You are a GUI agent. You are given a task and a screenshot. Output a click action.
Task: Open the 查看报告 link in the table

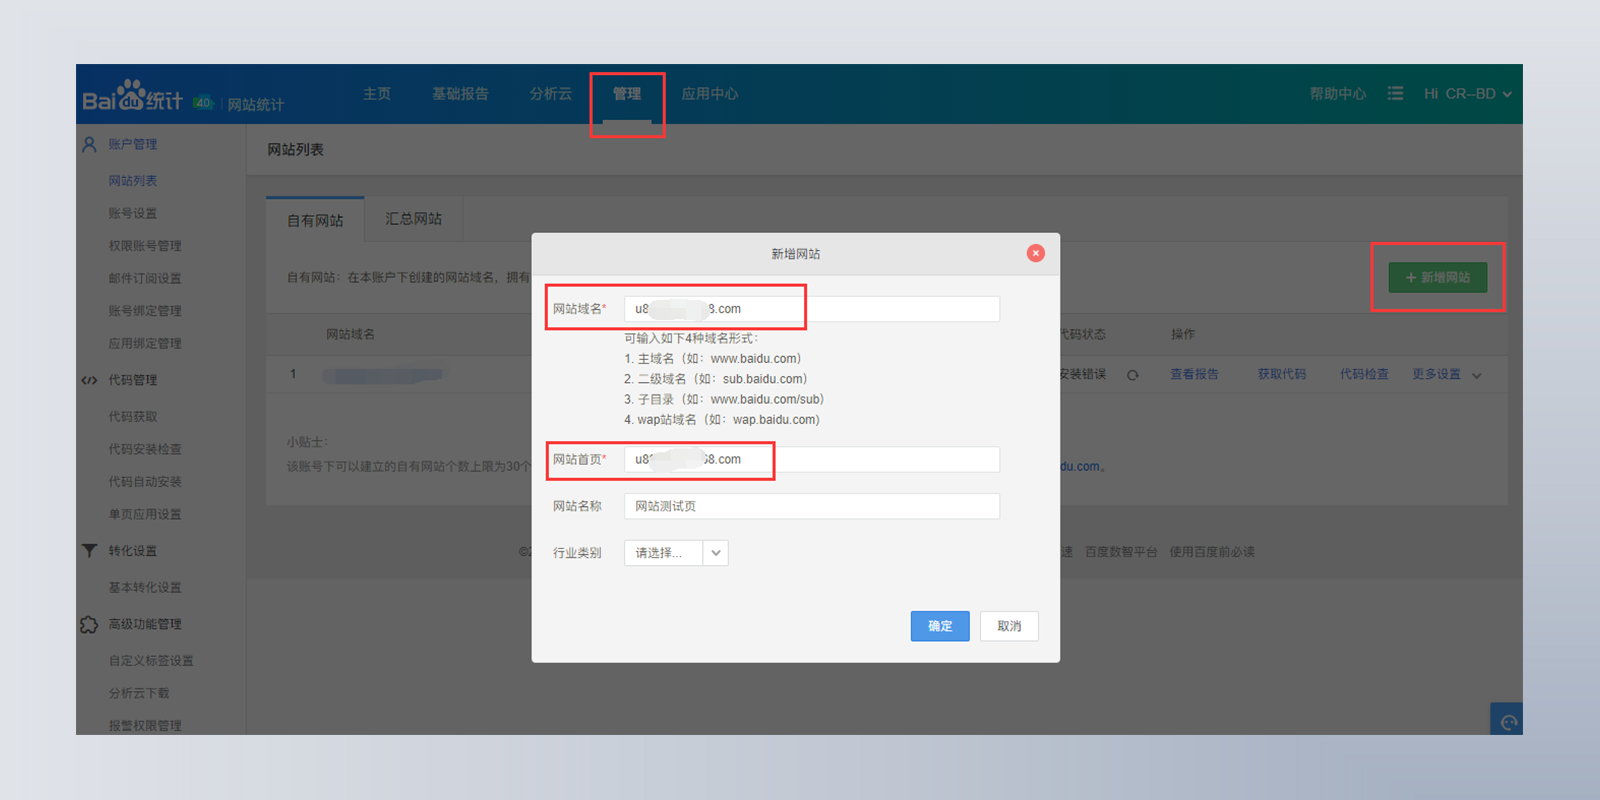tap(1194, 374)
